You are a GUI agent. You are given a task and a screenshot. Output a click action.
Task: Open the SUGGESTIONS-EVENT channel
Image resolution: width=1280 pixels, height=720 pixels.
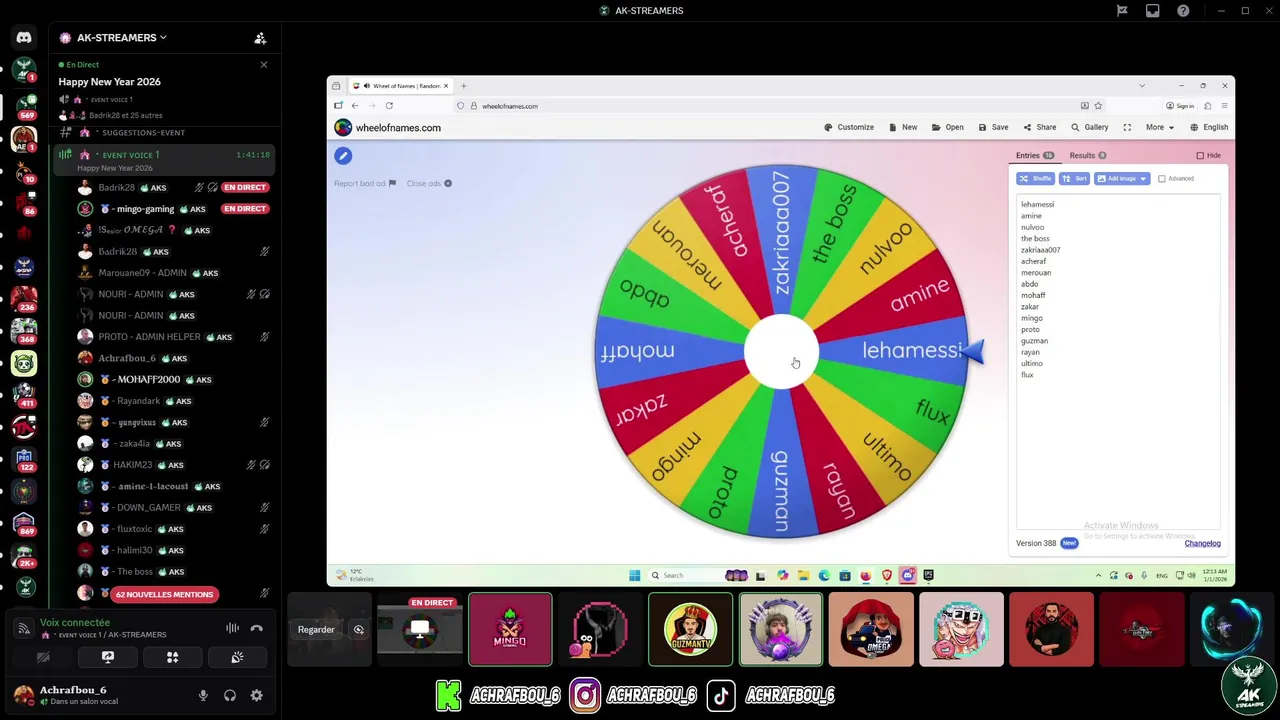(141, 132)
